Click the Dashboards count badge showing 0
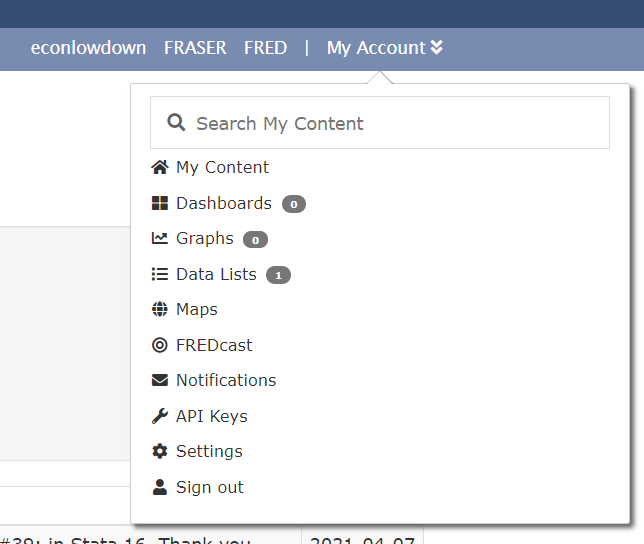644x544 pixels. [x=294, y=204]
